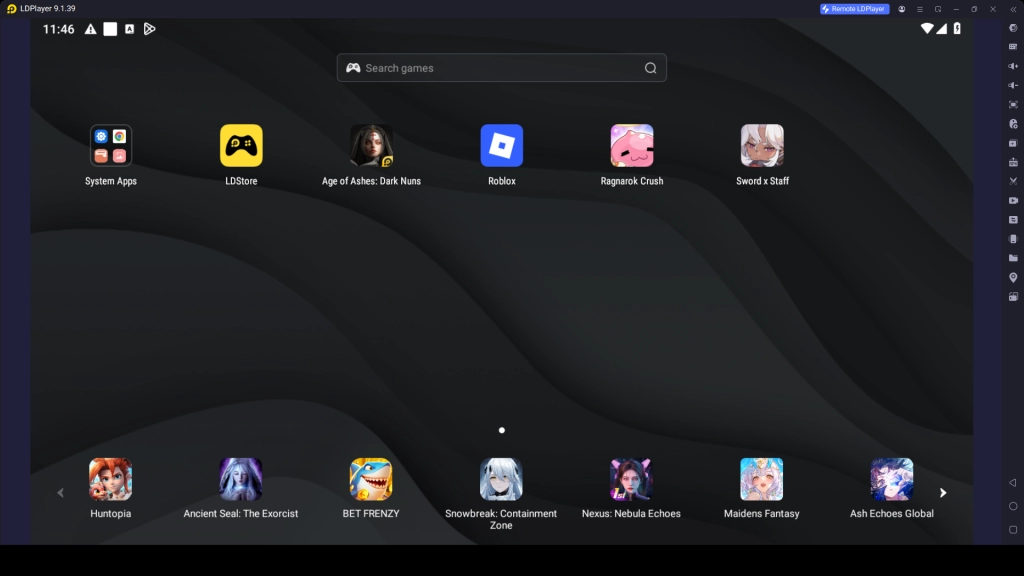The image size is (1024, 576).
Task: Open the LDPlayer hamburger menu
Action: [920, 9]
